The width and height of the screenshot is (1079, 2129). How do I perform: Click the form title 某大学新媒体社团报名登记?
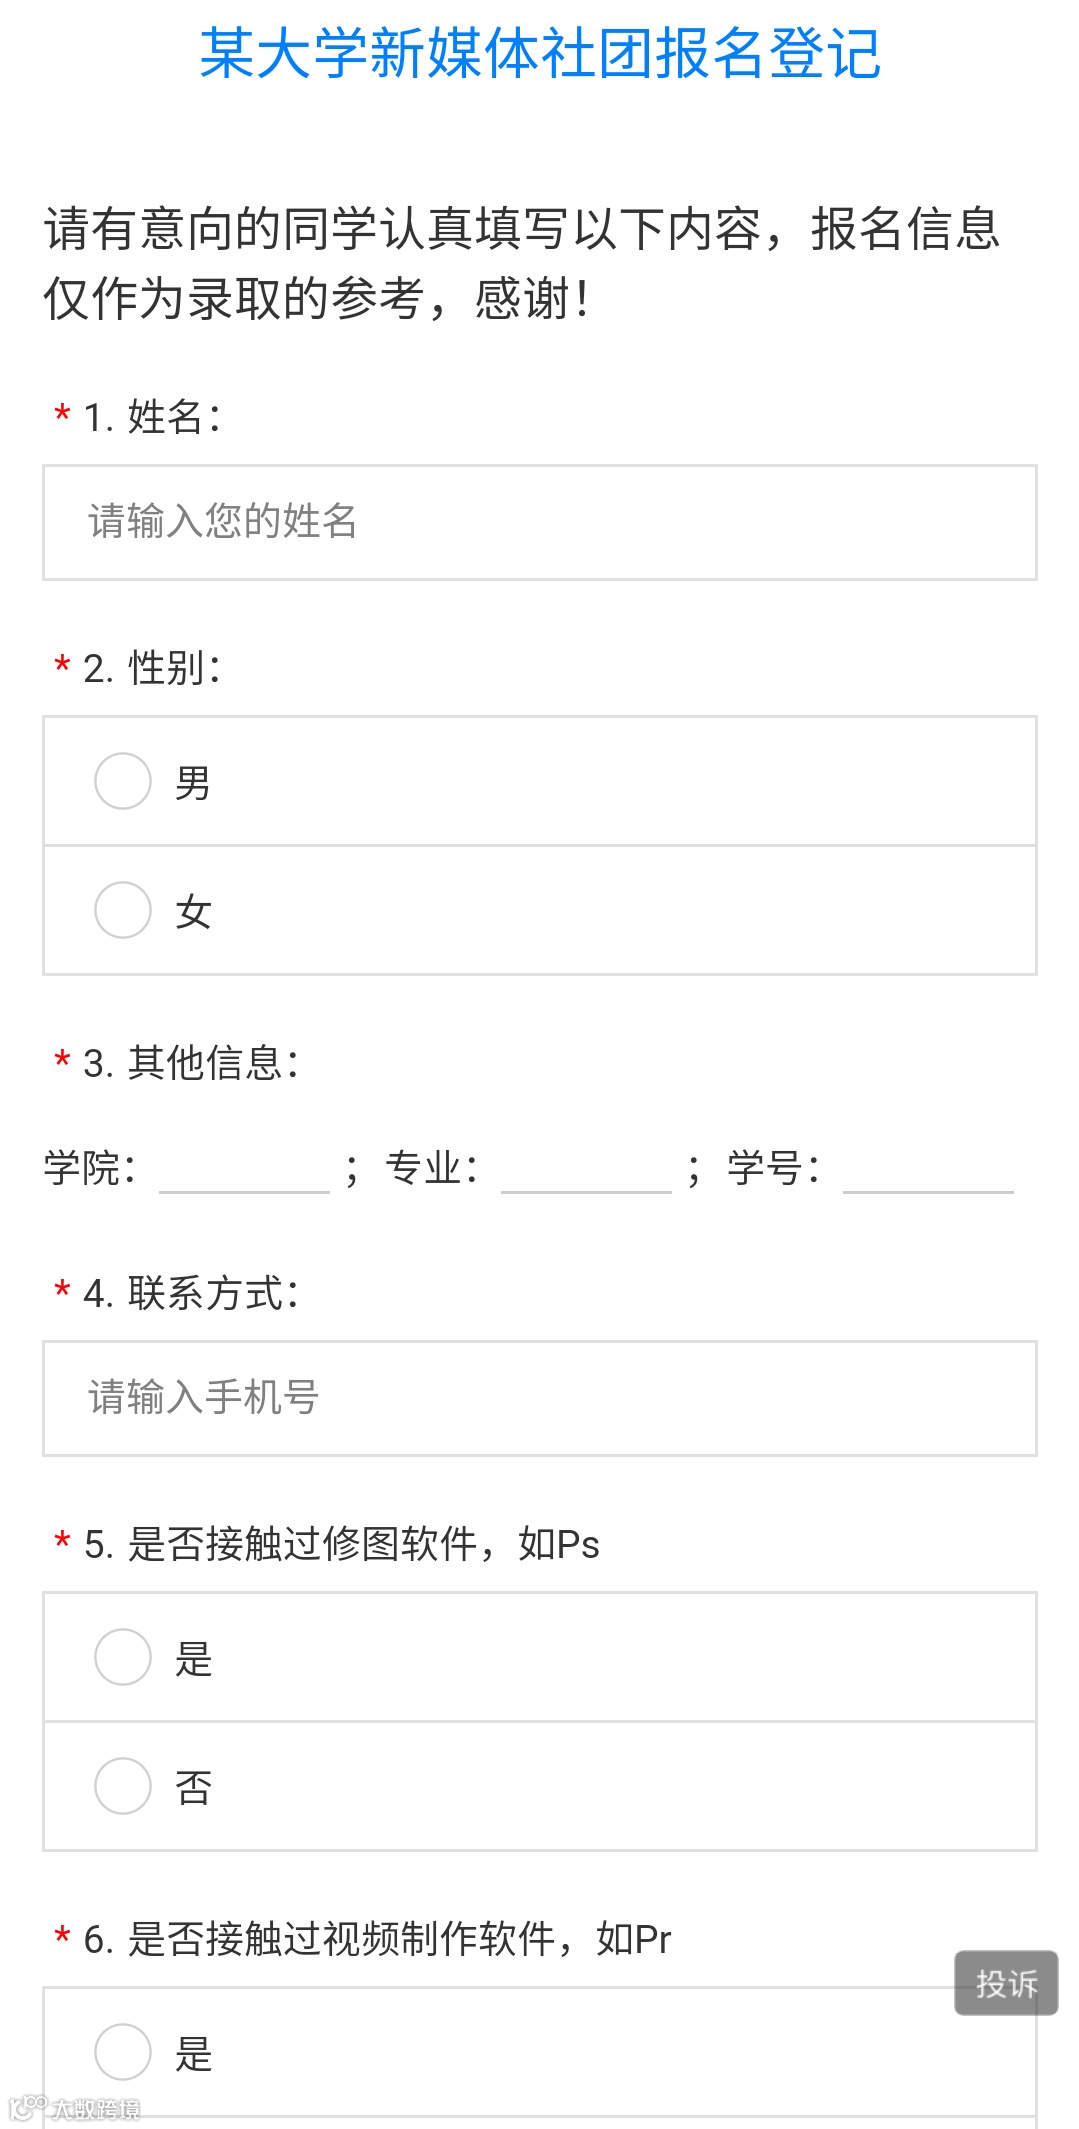[x=540, y=53]
